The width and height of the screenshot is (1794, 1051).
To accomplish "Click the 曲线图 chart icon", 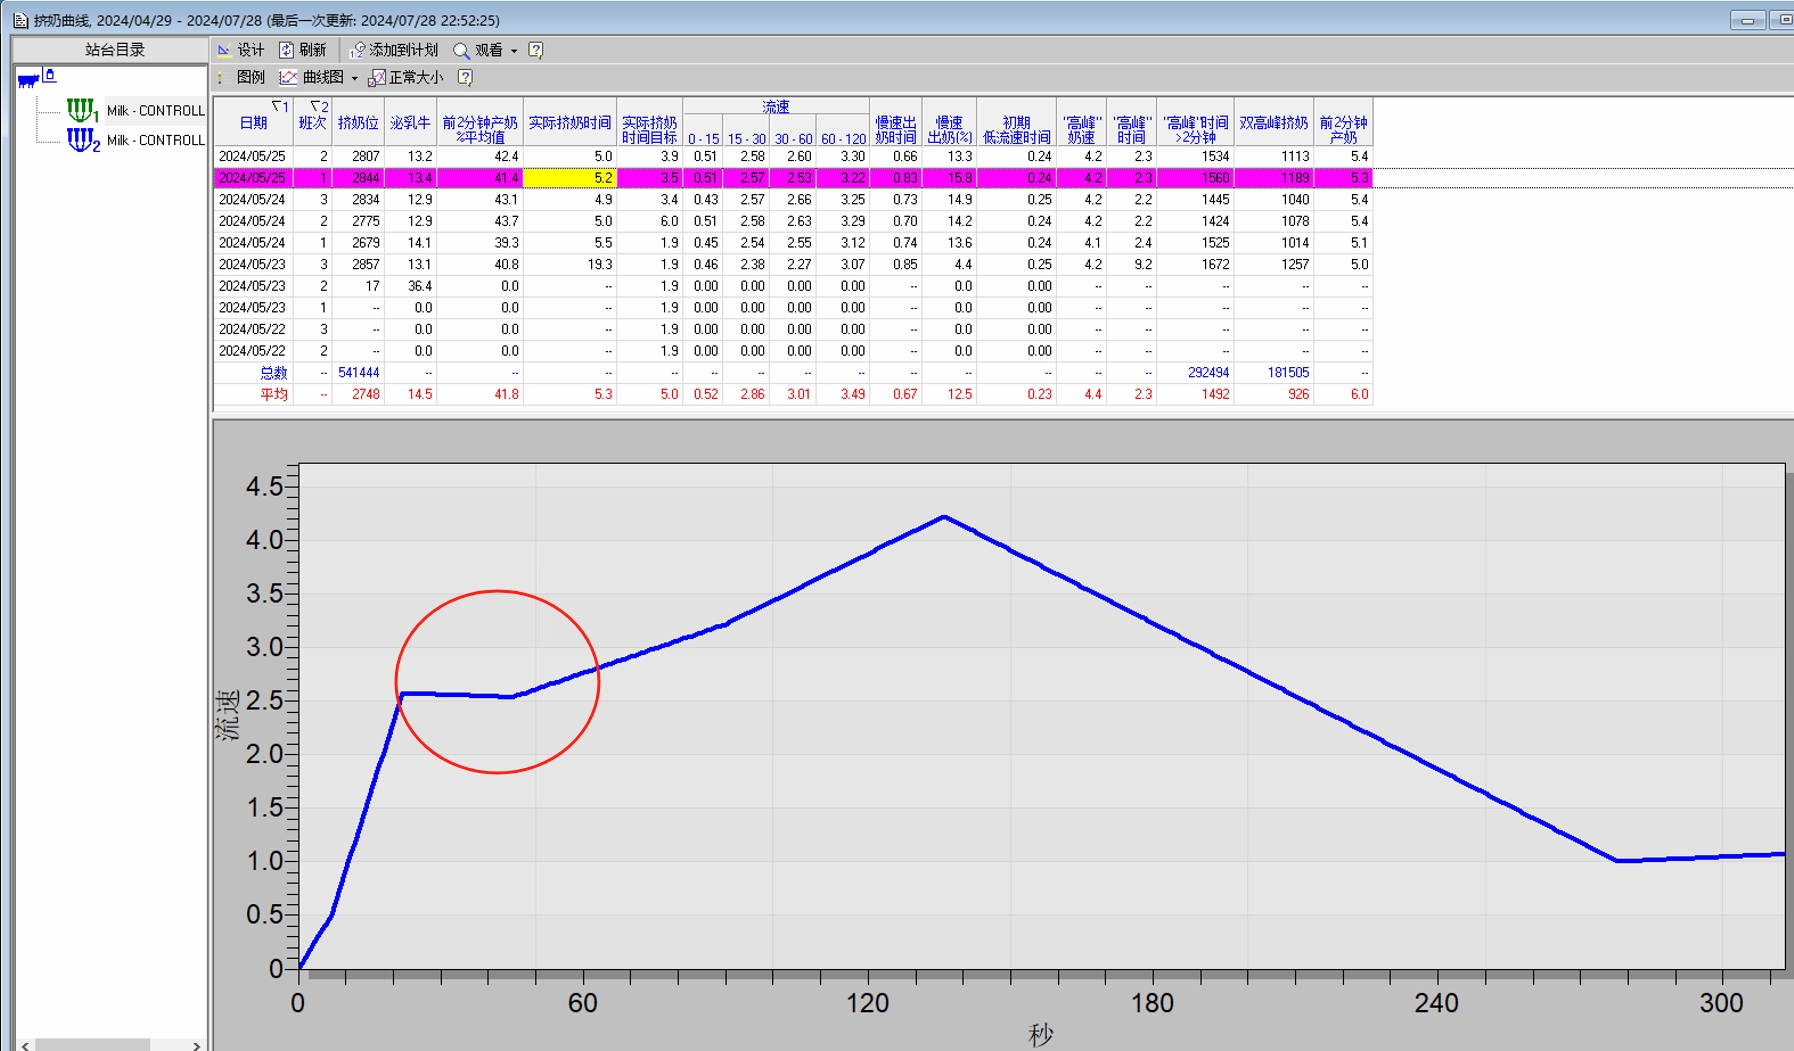I will click(288, 77).
